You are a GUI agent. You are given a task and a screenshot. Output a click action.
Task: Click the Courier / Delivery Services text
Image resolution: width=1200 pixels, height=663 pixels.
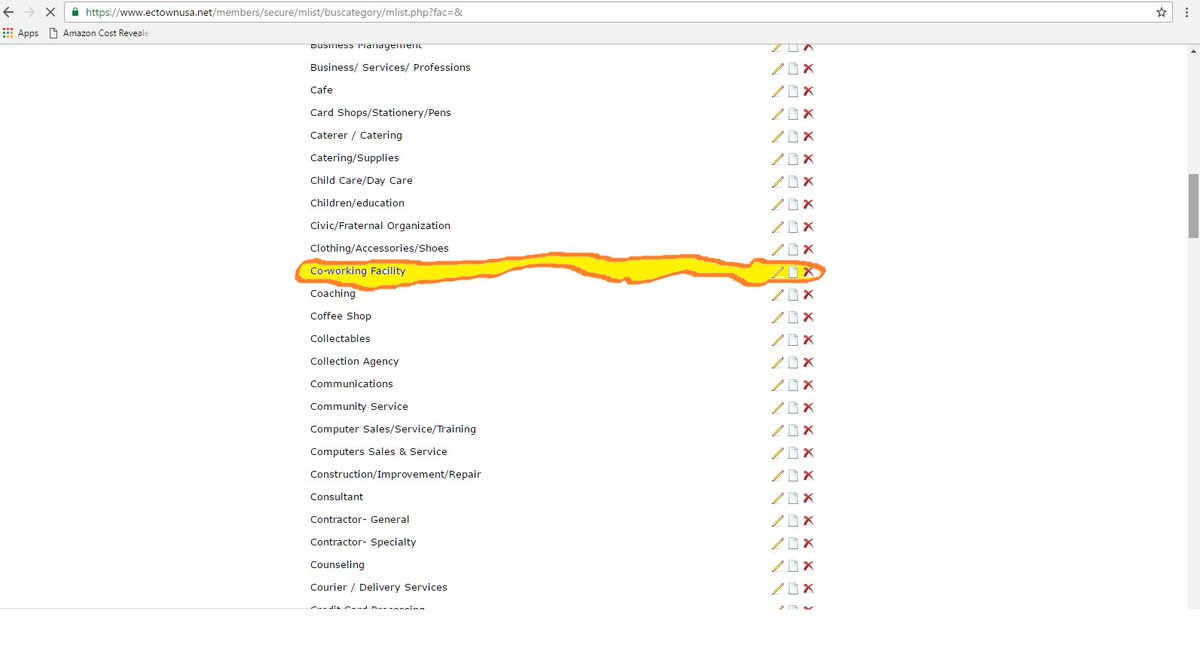click(x=379, y=588)
